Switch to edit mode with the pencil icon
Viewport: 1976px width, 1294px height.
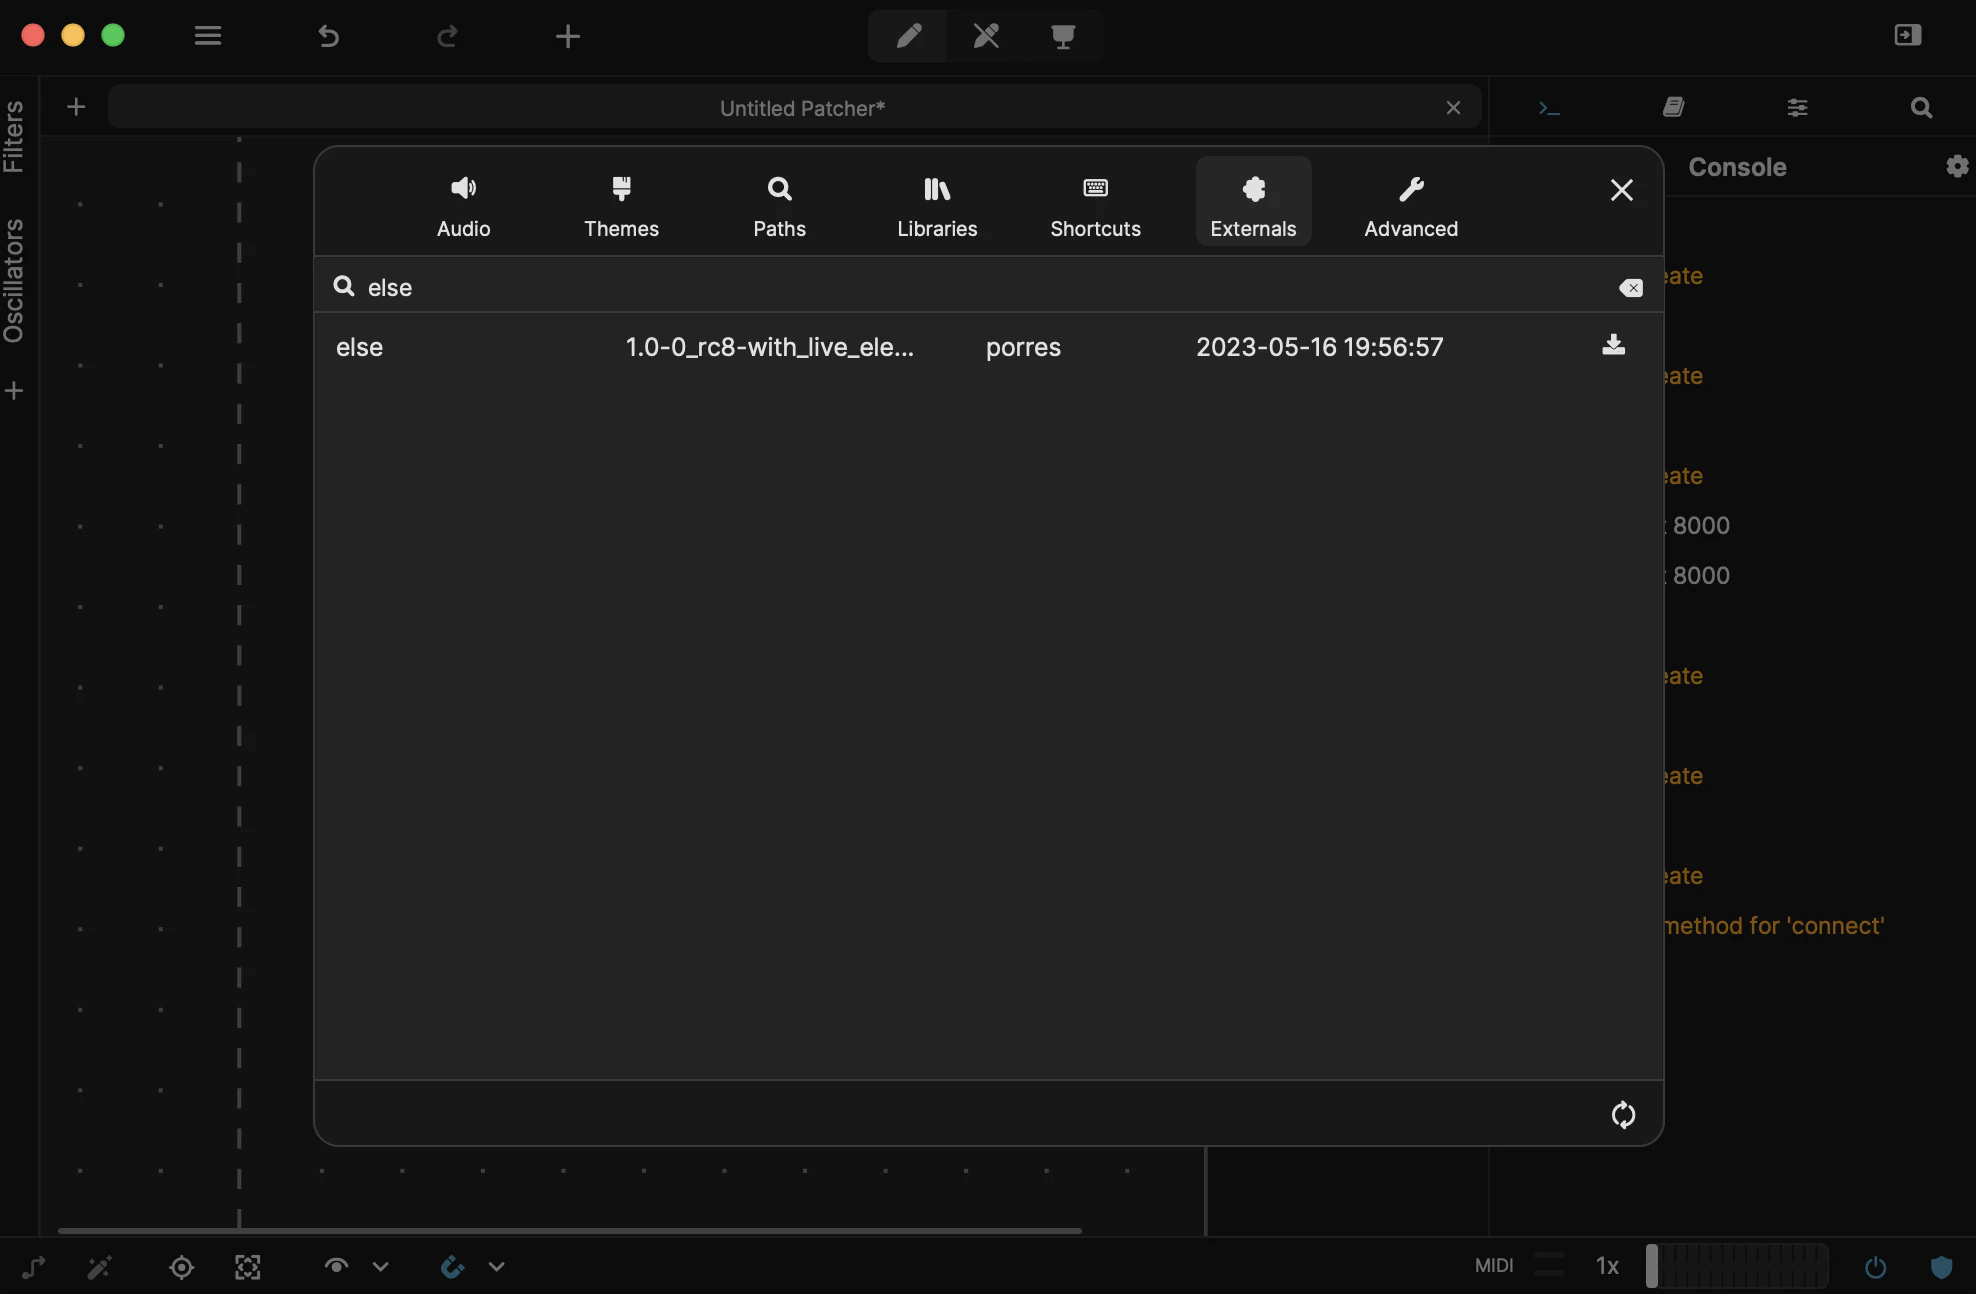[x=908, y=36]
